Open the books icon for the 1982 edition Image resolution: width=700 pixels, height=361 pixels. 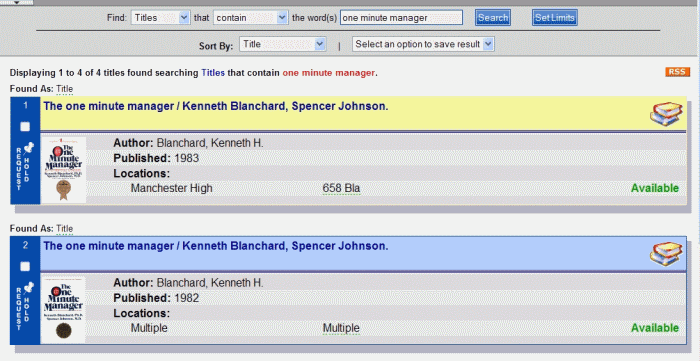point(667,254)
